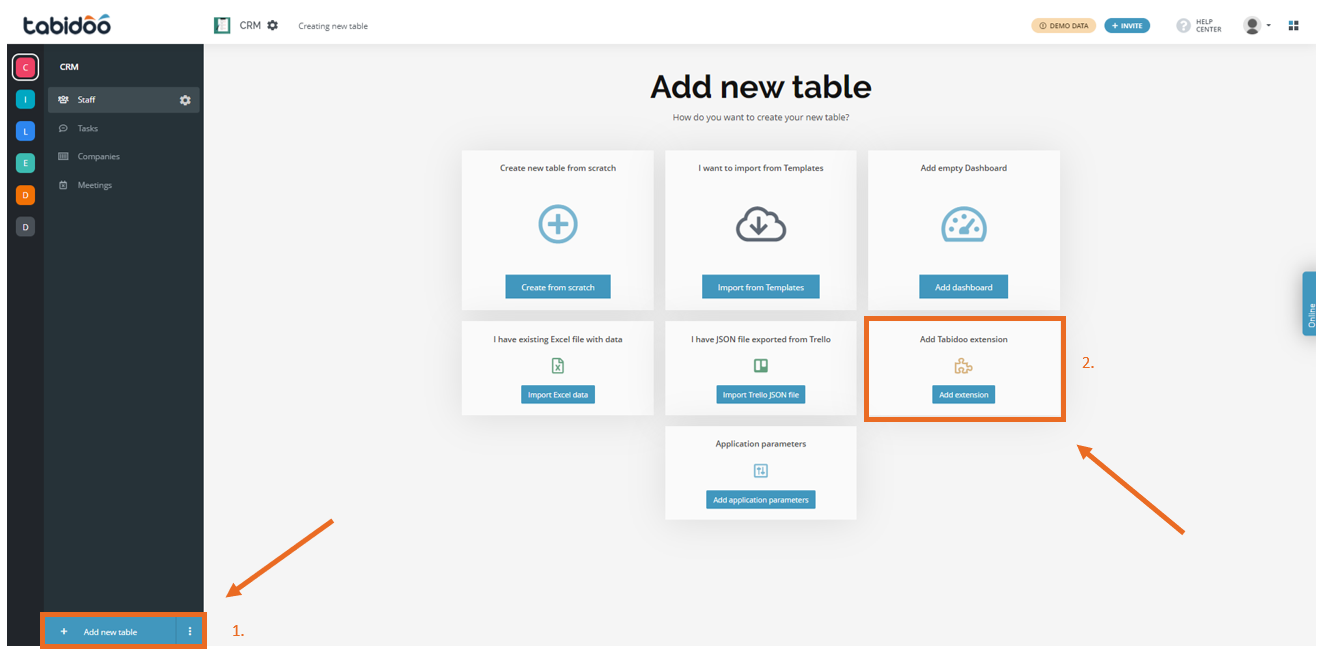The width and height of the screenshot is (1322, 654).
Task: Select the teal I application icon
Action: [x=26, y=99]
